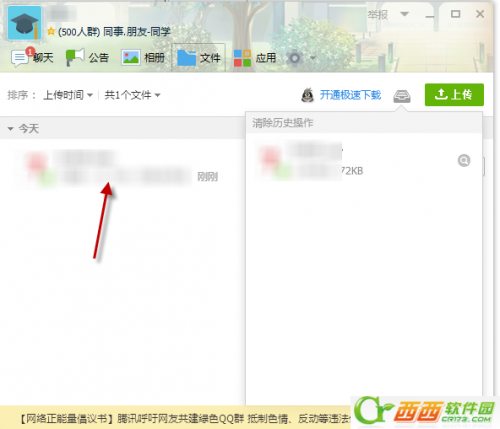
Task: Click the magnifier icon on history item
Action: [x=464, y=161]
